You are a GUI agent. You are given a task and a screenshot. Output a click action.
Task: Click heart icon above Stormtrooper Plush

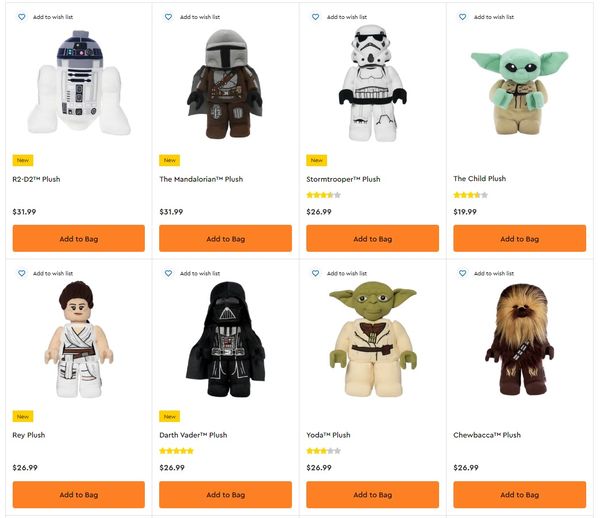tap(315, 17)
